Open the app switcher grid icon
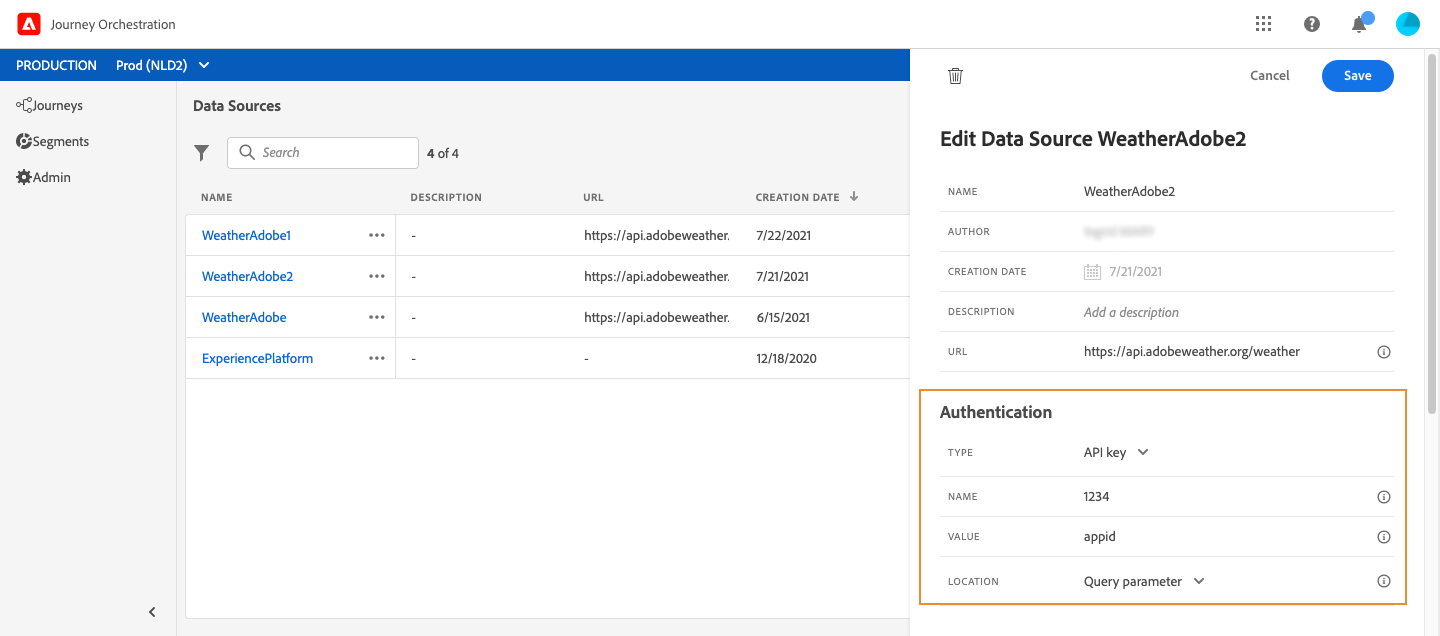 click(x=1263, y=24)
